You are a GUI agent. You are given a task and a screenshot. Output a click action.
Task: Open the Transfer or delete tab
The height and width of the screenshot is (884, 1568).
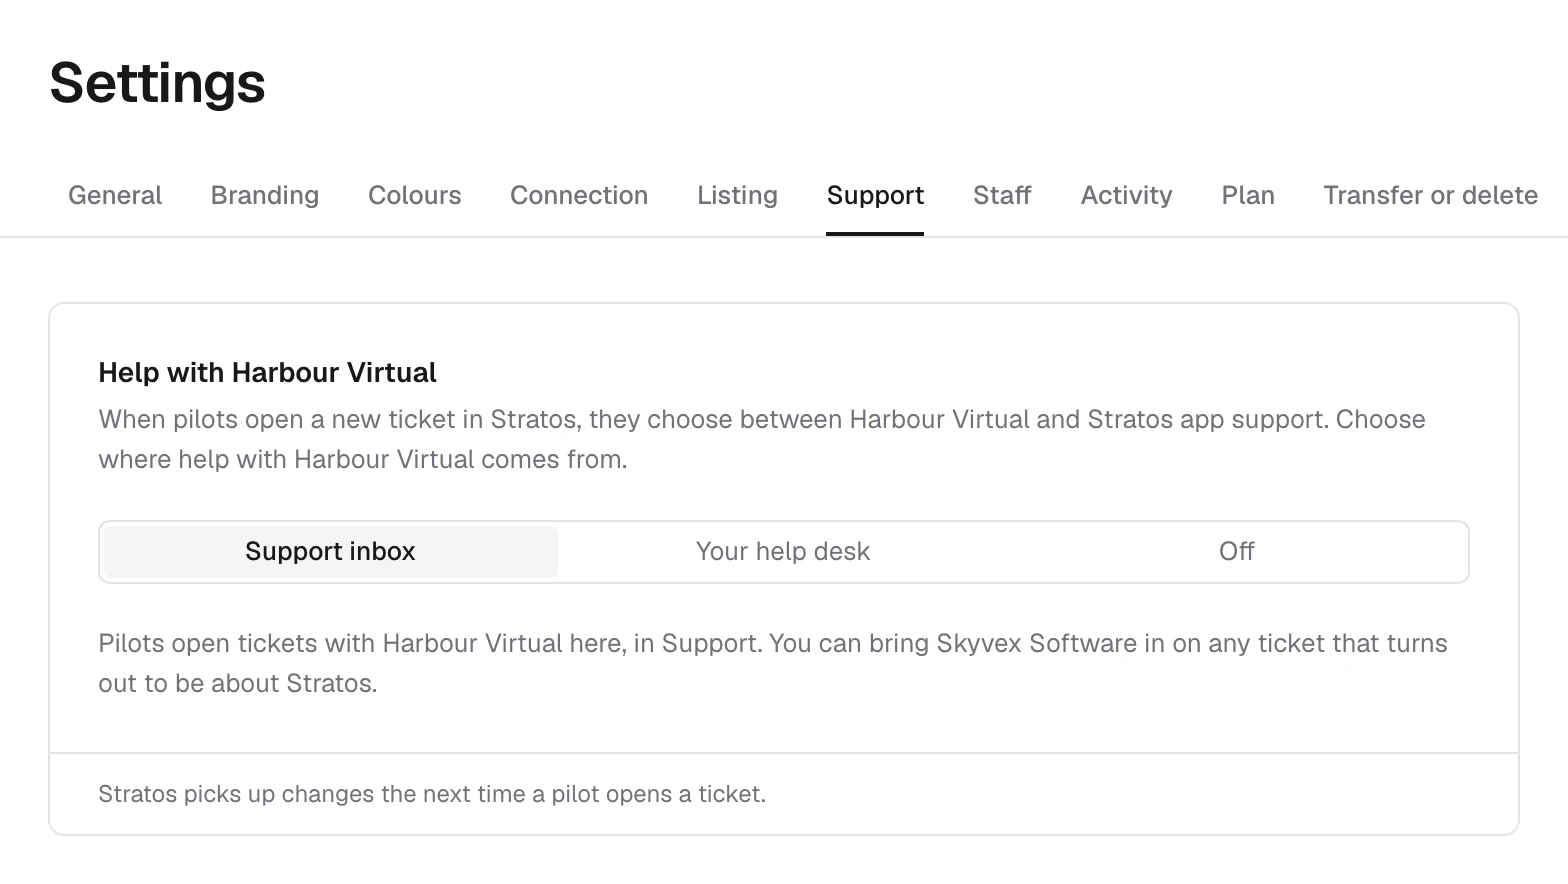(x=1431, y=195)
